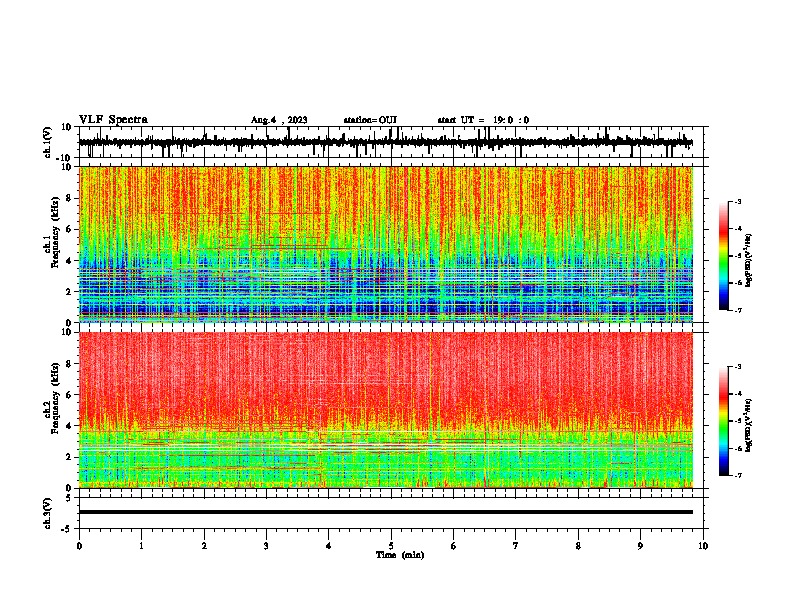792x612 pixels.
Task: Click the ch.1 voltage waveform trace
Action: click(385, 142)
